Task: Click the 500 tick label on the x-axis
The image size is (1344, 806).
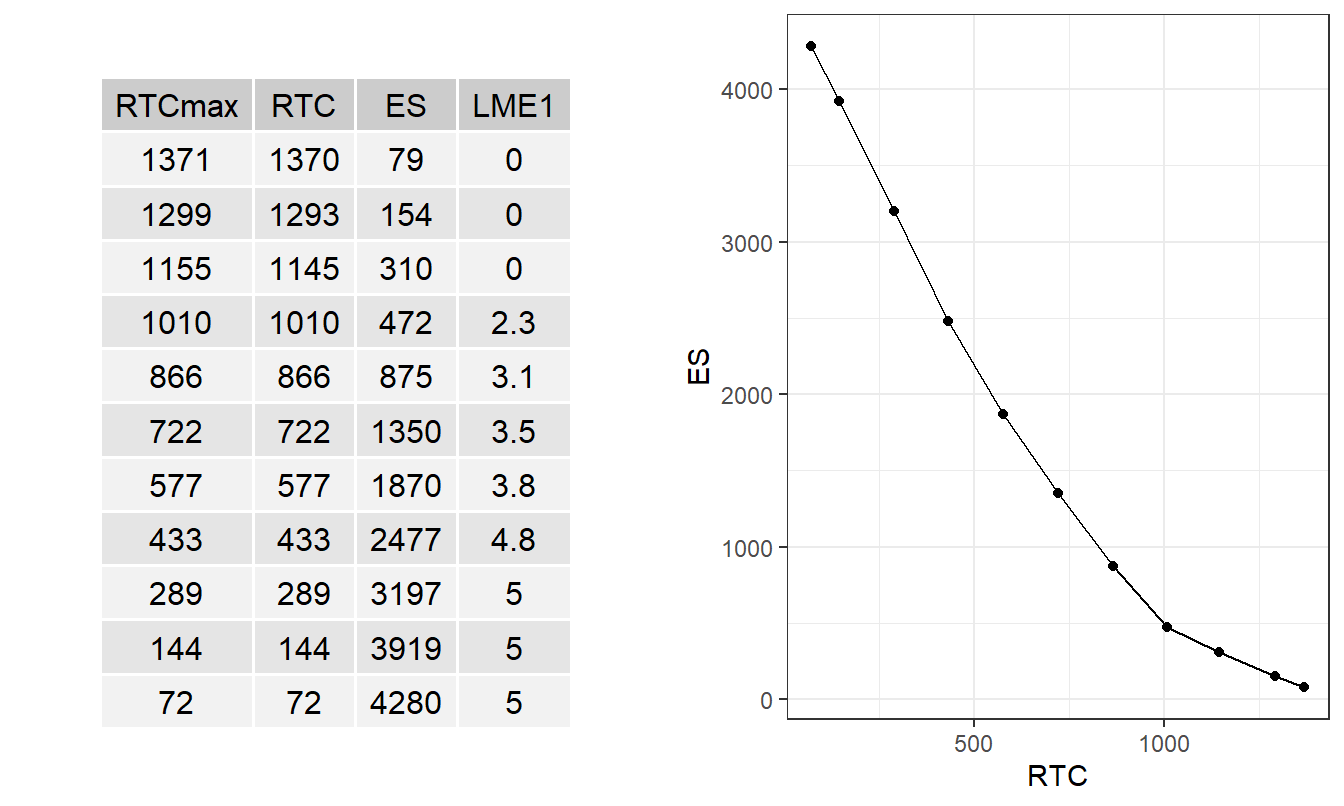Action: [974, 743]
